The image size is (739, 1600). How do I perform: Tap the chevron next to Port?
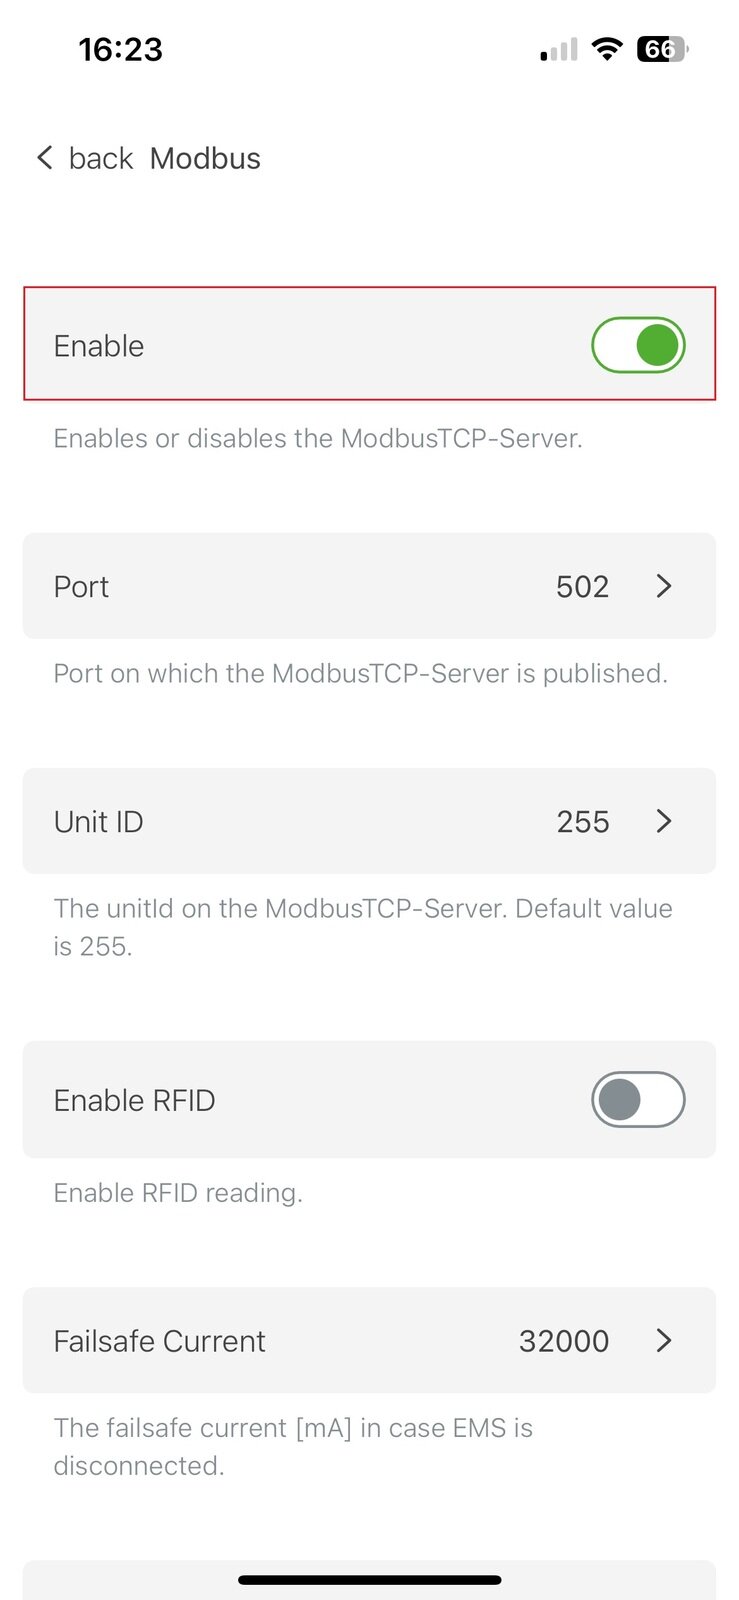click(663, 586)
